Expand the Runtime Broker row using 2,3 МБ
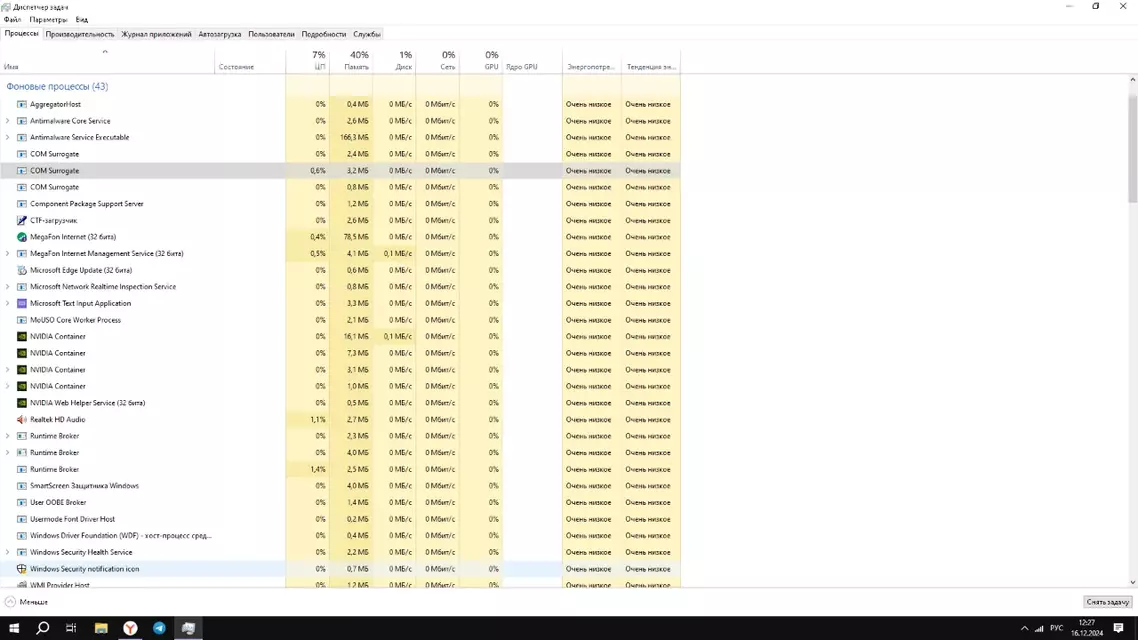The height and width of the screenshot is (640, 1138). point(7,436)
